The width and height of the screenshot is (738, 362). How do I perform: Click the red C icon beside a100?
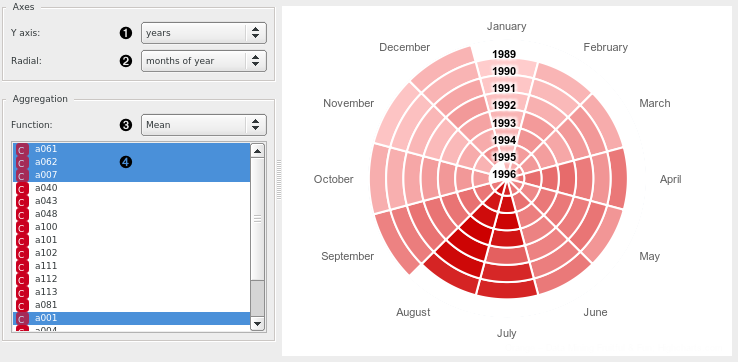[22, 228]
